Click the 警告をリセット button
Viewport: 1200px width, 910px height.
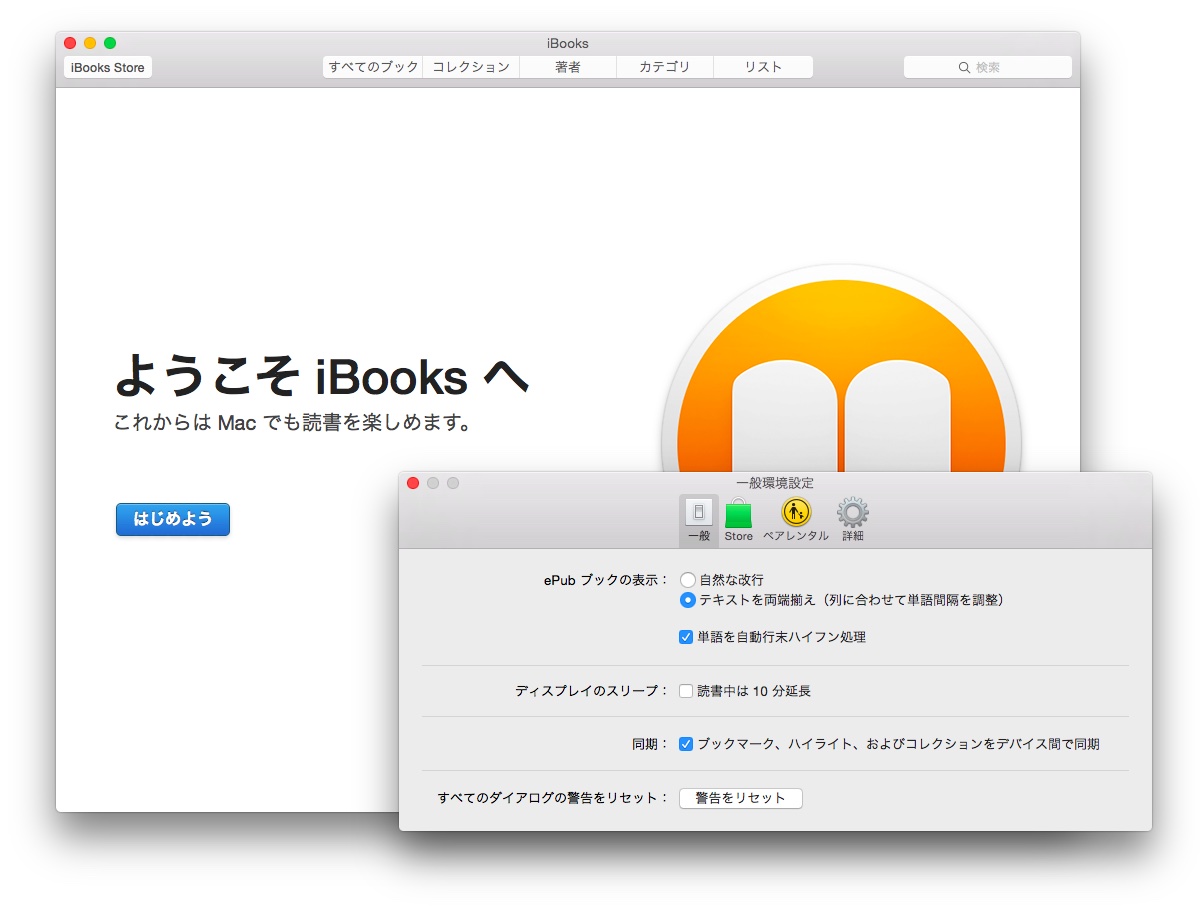pyautogui.click(x=741, y=798)
